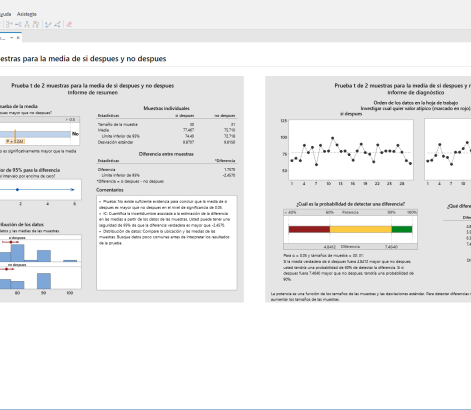Click the green segment of the power bar
The image size is (471, 410).
tap(402, 229)
